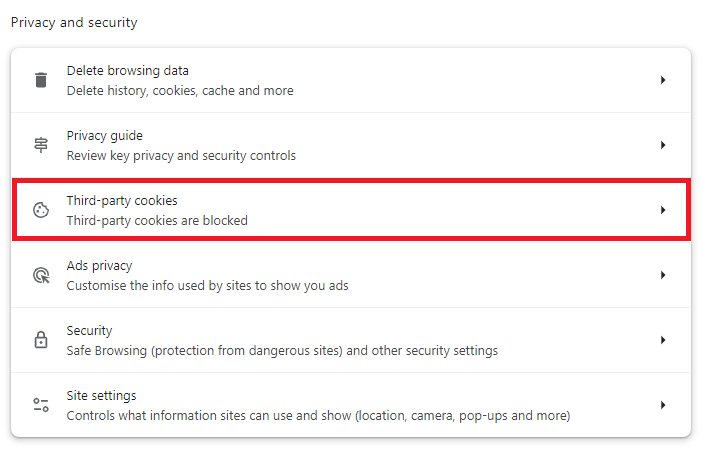
Task: Click the Ads privacy target icon
Action: (41, 275)
